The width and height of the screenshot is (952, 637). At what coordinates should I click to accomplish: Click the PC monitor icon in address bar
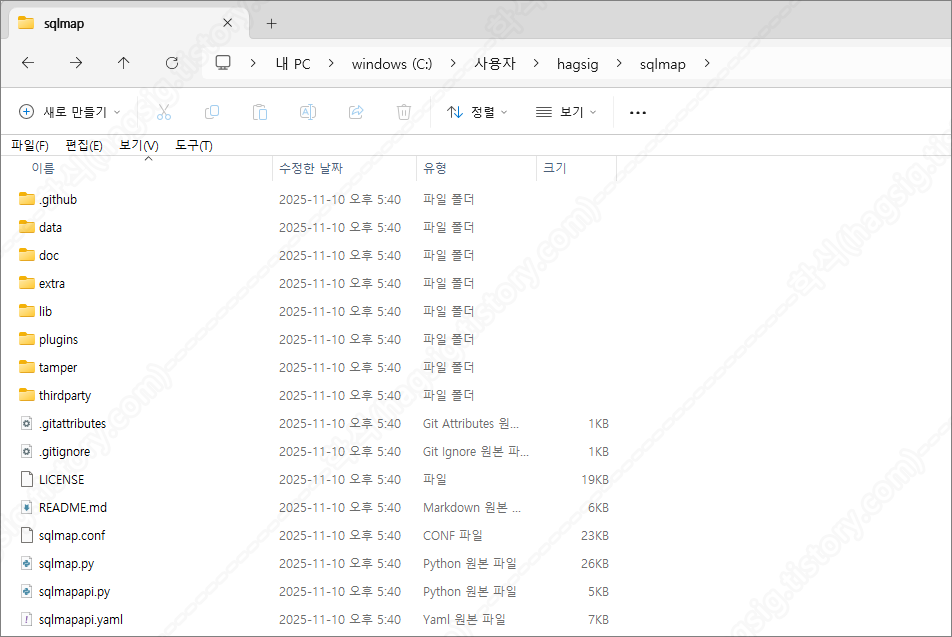click(223, 63)
